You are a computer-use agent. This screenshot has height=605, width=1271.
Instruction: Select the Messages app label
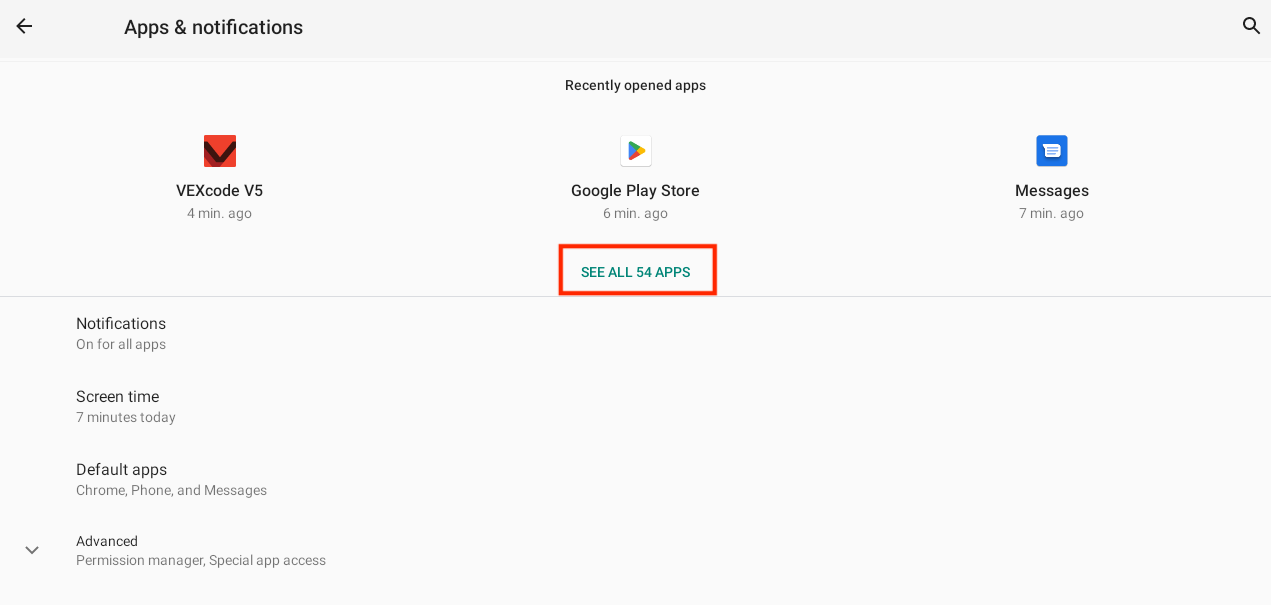1051,190
